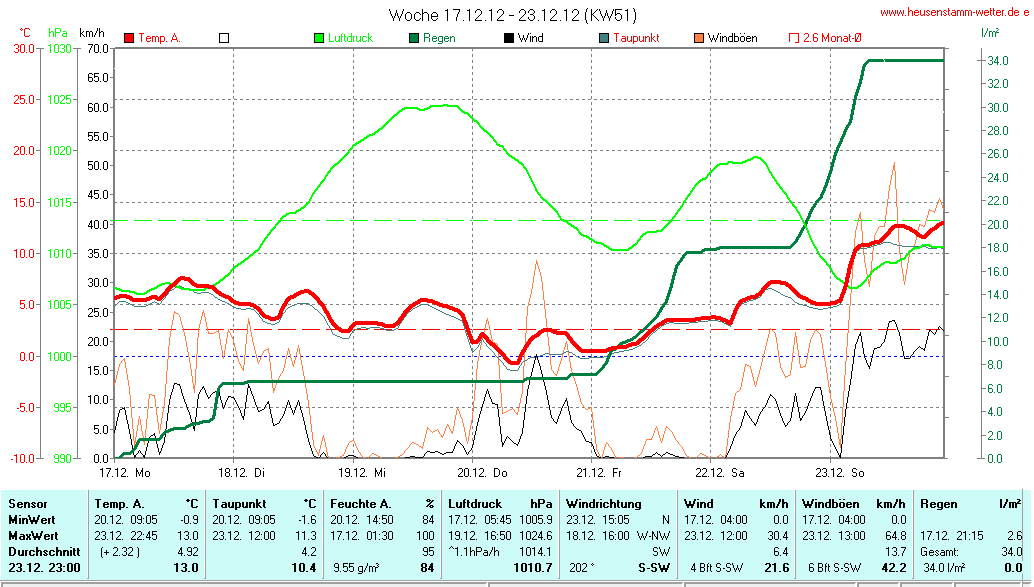Click the teal Taupunkt legend swatch
Screen dimensions: 1034x587
604,38
